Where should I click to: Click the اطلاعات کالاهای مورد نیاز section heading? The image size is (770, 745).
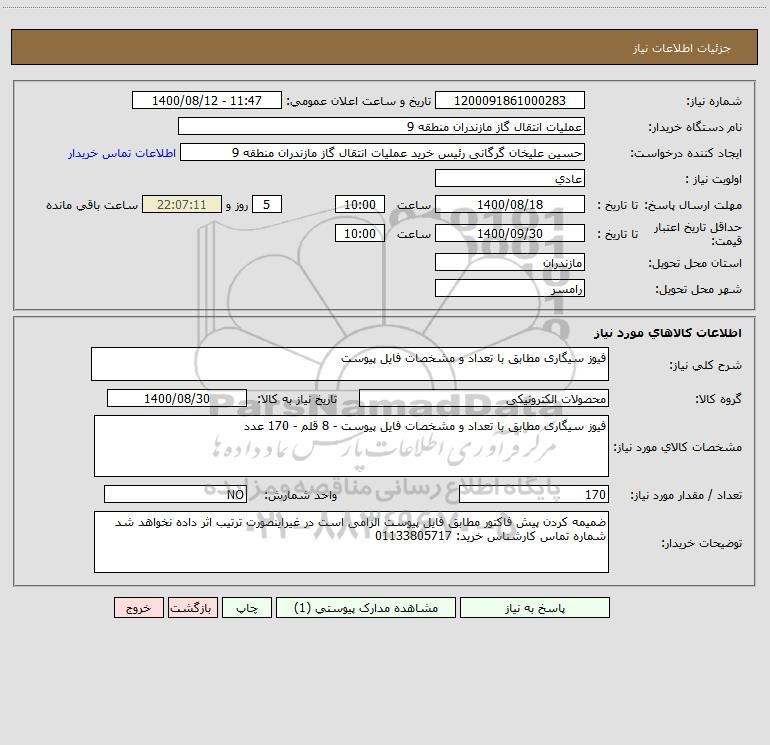pyautogui.click(x=668, y=333)
